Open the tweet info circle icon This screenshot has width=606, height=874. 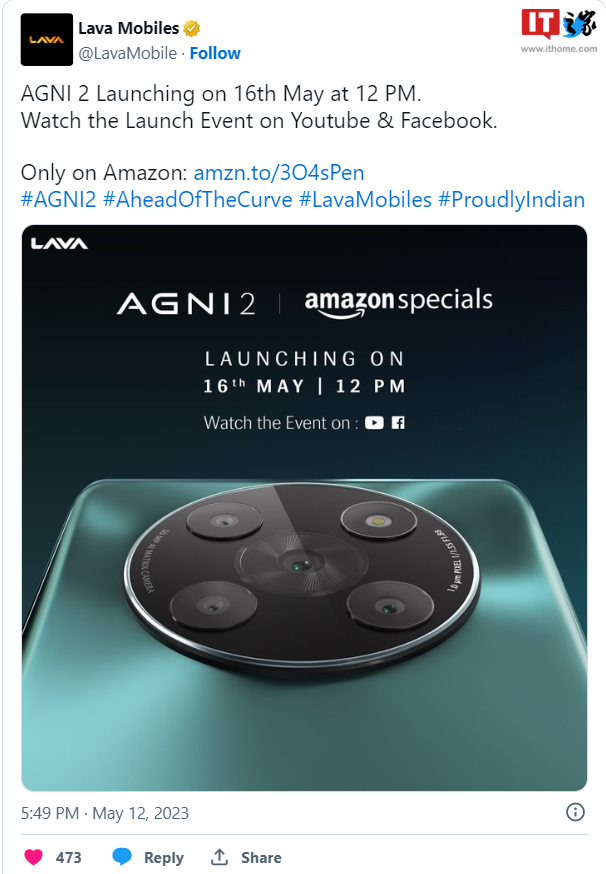click(x=575, y=812)
